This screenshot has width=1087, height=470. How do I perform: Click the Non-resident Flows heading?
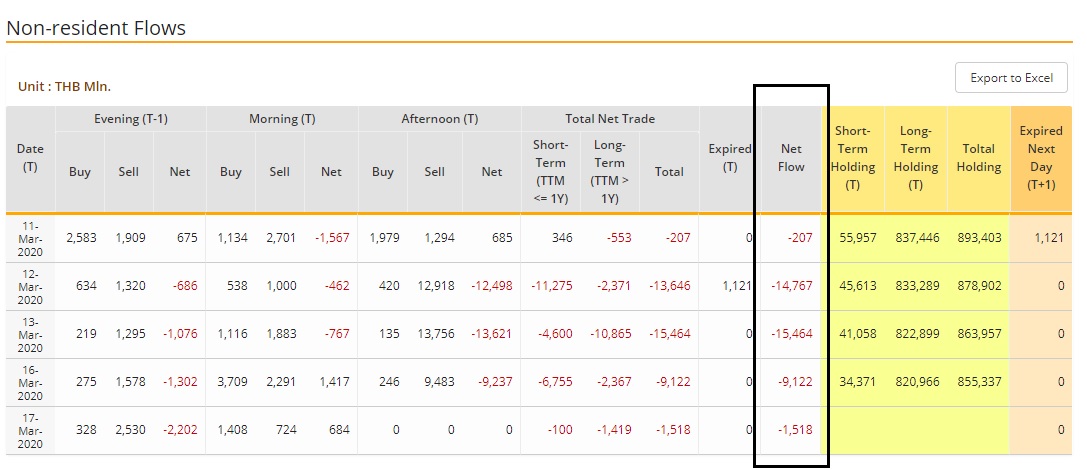pos(96,28)
